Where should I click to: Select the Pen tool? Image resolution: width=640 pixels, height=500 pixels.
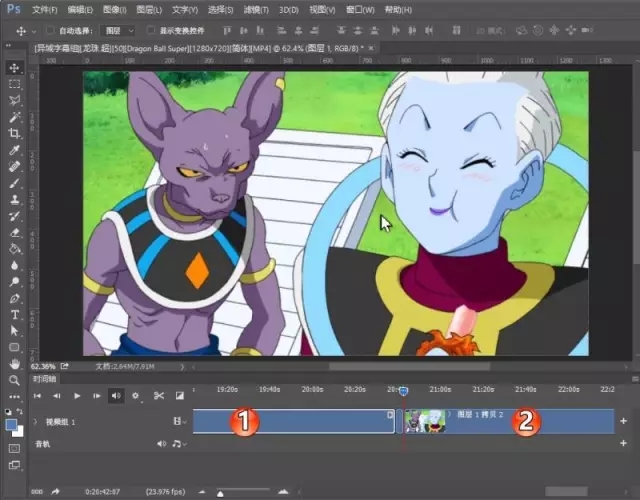click(14, 298)
